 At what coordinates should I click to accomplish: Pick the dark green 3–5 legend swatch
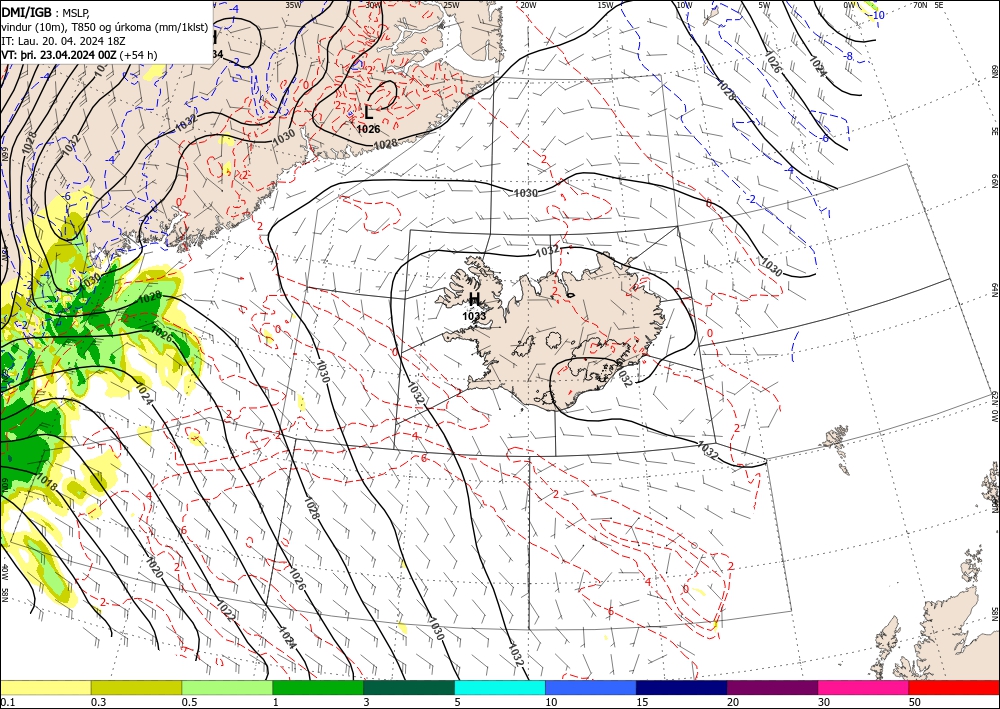pyautogui.click(x=409, y=687)
